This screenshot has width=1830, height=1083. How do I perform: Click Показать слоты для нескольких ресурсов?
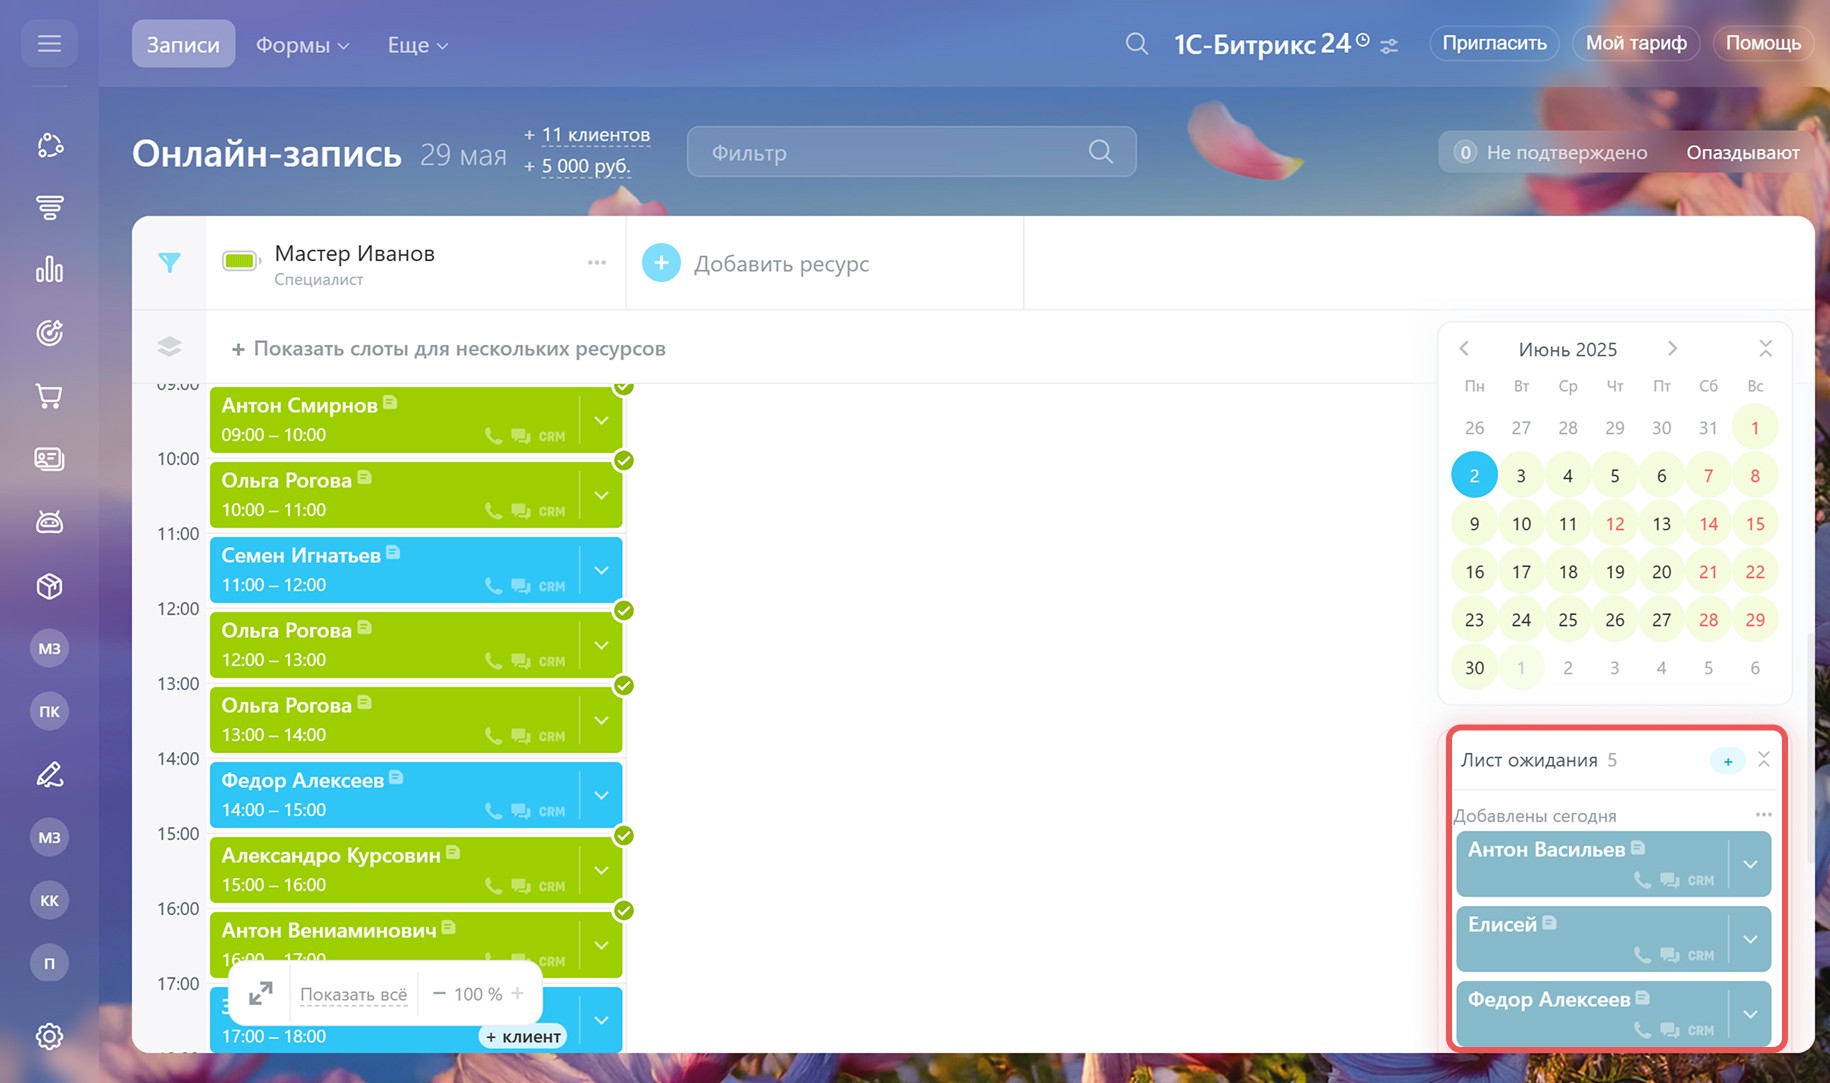(x=448, y=348)
